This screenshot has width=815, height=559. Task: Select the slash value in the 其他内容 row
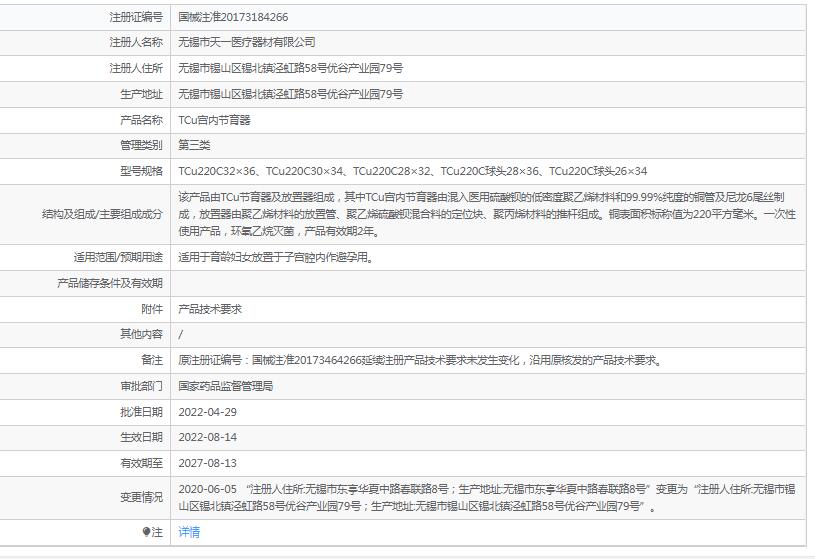[180, 334]
